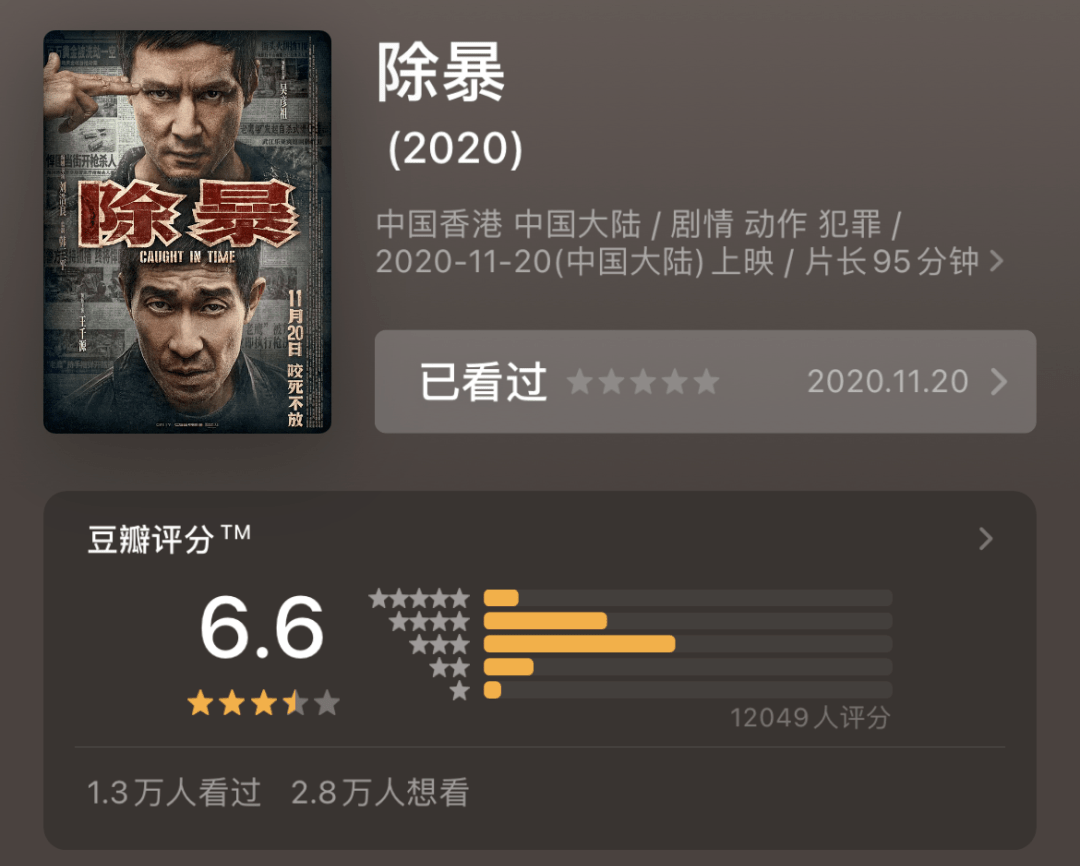Tap the 1.3万人看过 link
The height and width of the screenshot is (866, 1080).
click(x=170, y=795)
